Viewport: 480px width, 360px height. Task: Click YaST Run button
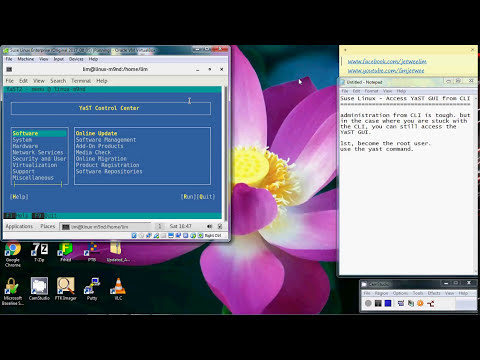[188, 197]
